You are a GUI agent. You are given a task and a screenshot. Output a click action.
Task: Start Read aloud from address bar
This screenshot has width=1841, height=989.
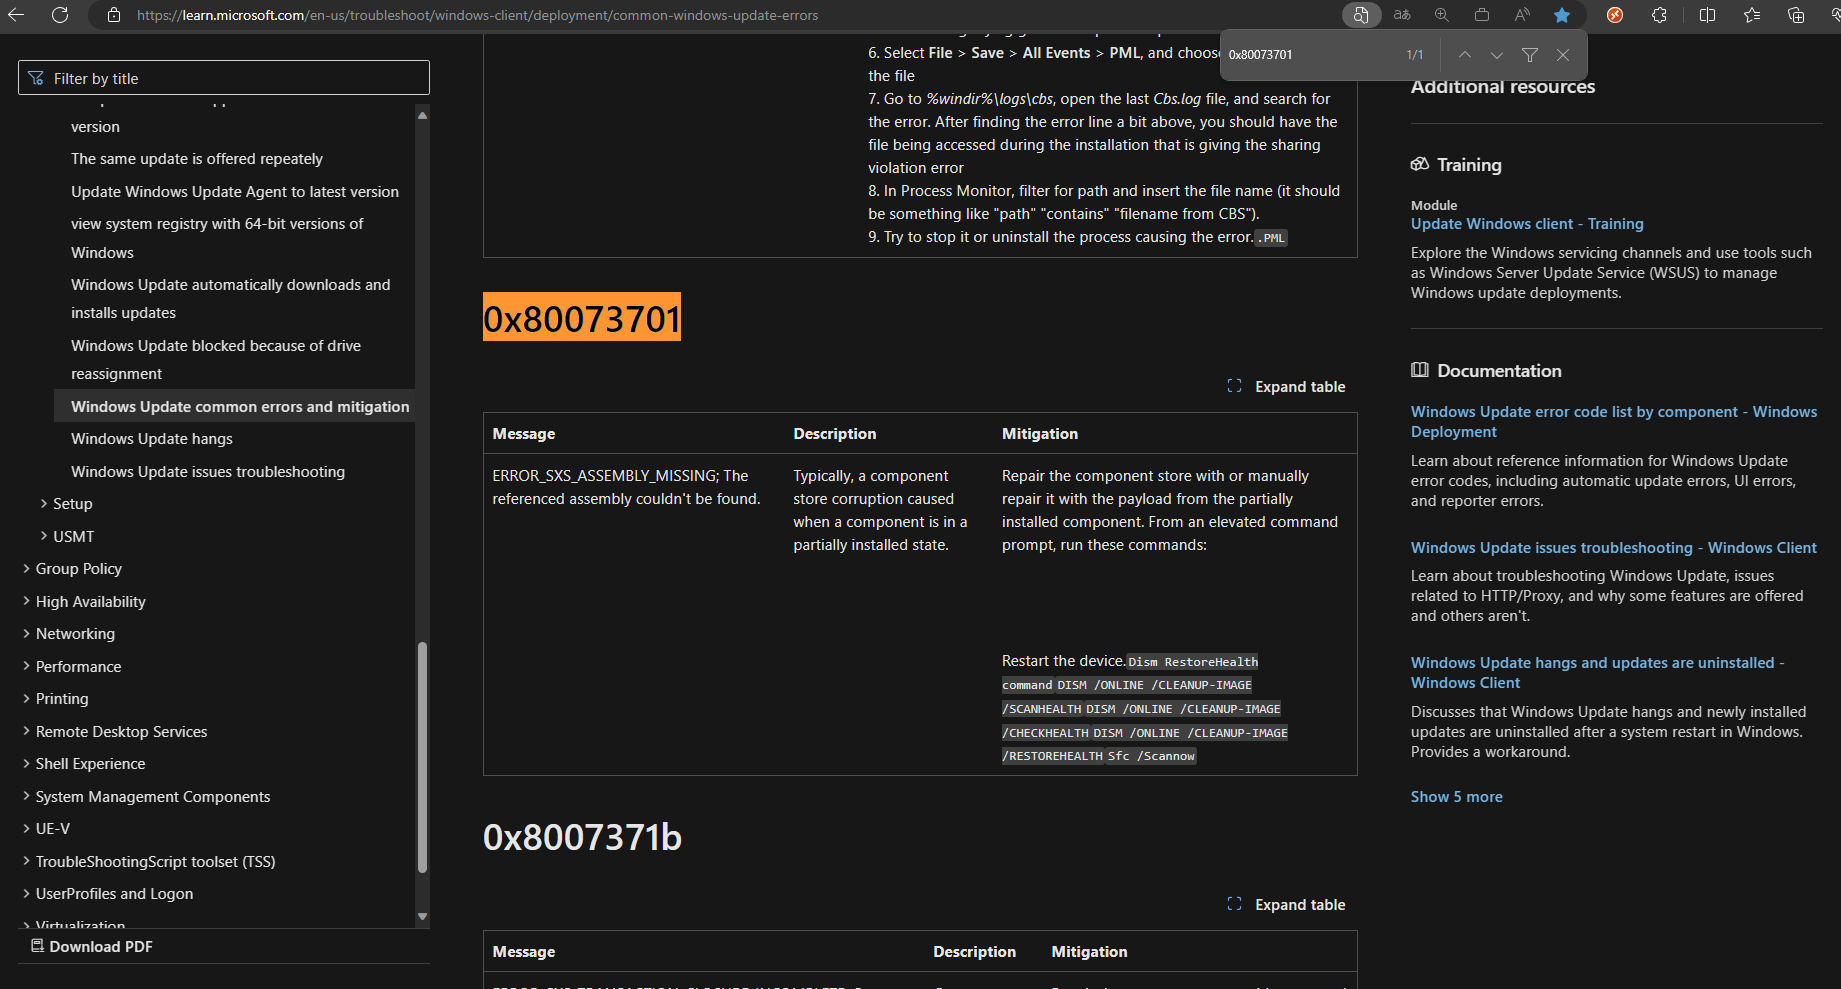click(x=1522, y=15)
